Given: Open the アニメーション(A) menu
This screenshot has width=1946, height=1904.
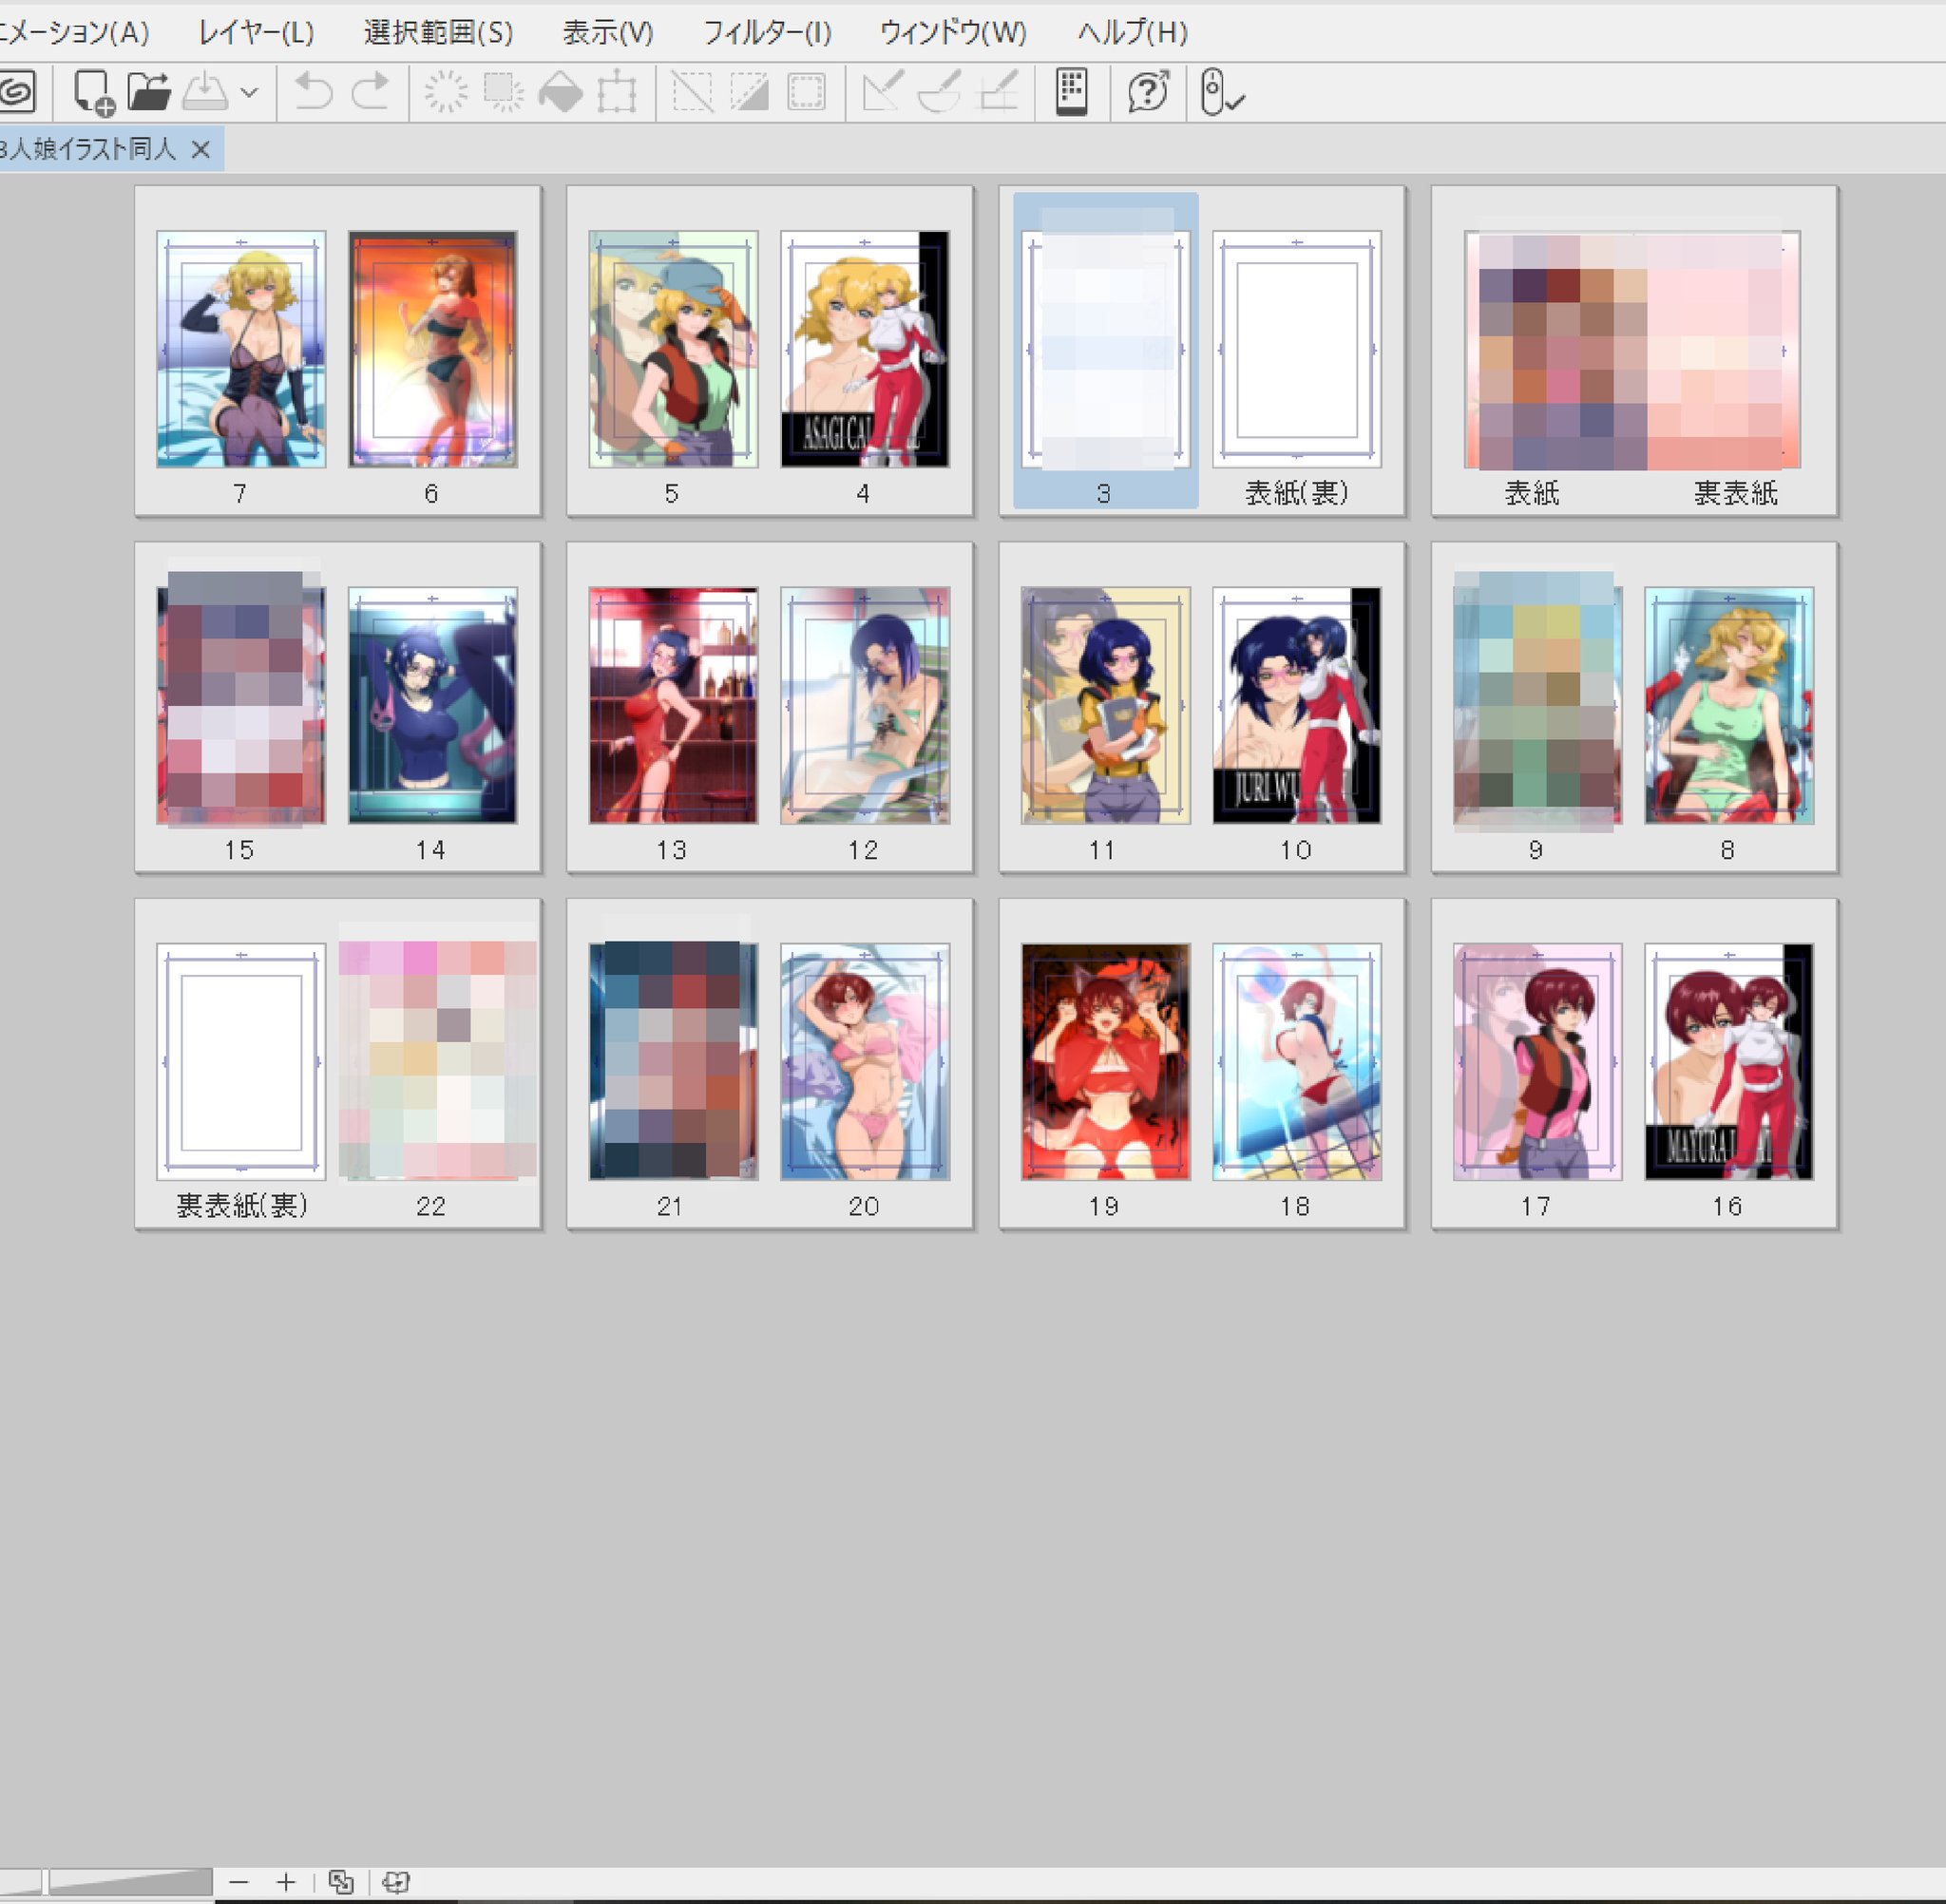Looking at the screenshot, I should (x=74, y=33).
